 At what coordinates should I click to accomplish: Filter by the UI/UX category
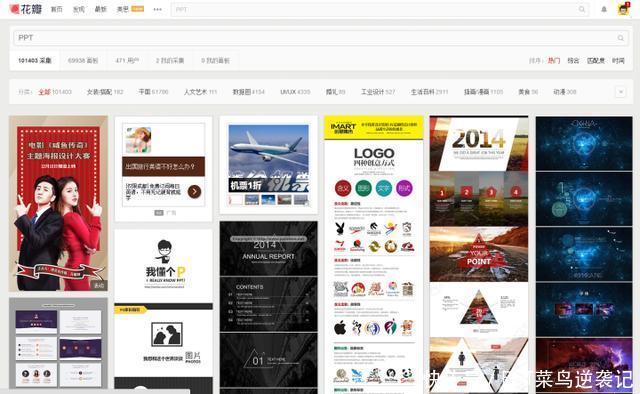pyautogui.click(x=295, y=92)
